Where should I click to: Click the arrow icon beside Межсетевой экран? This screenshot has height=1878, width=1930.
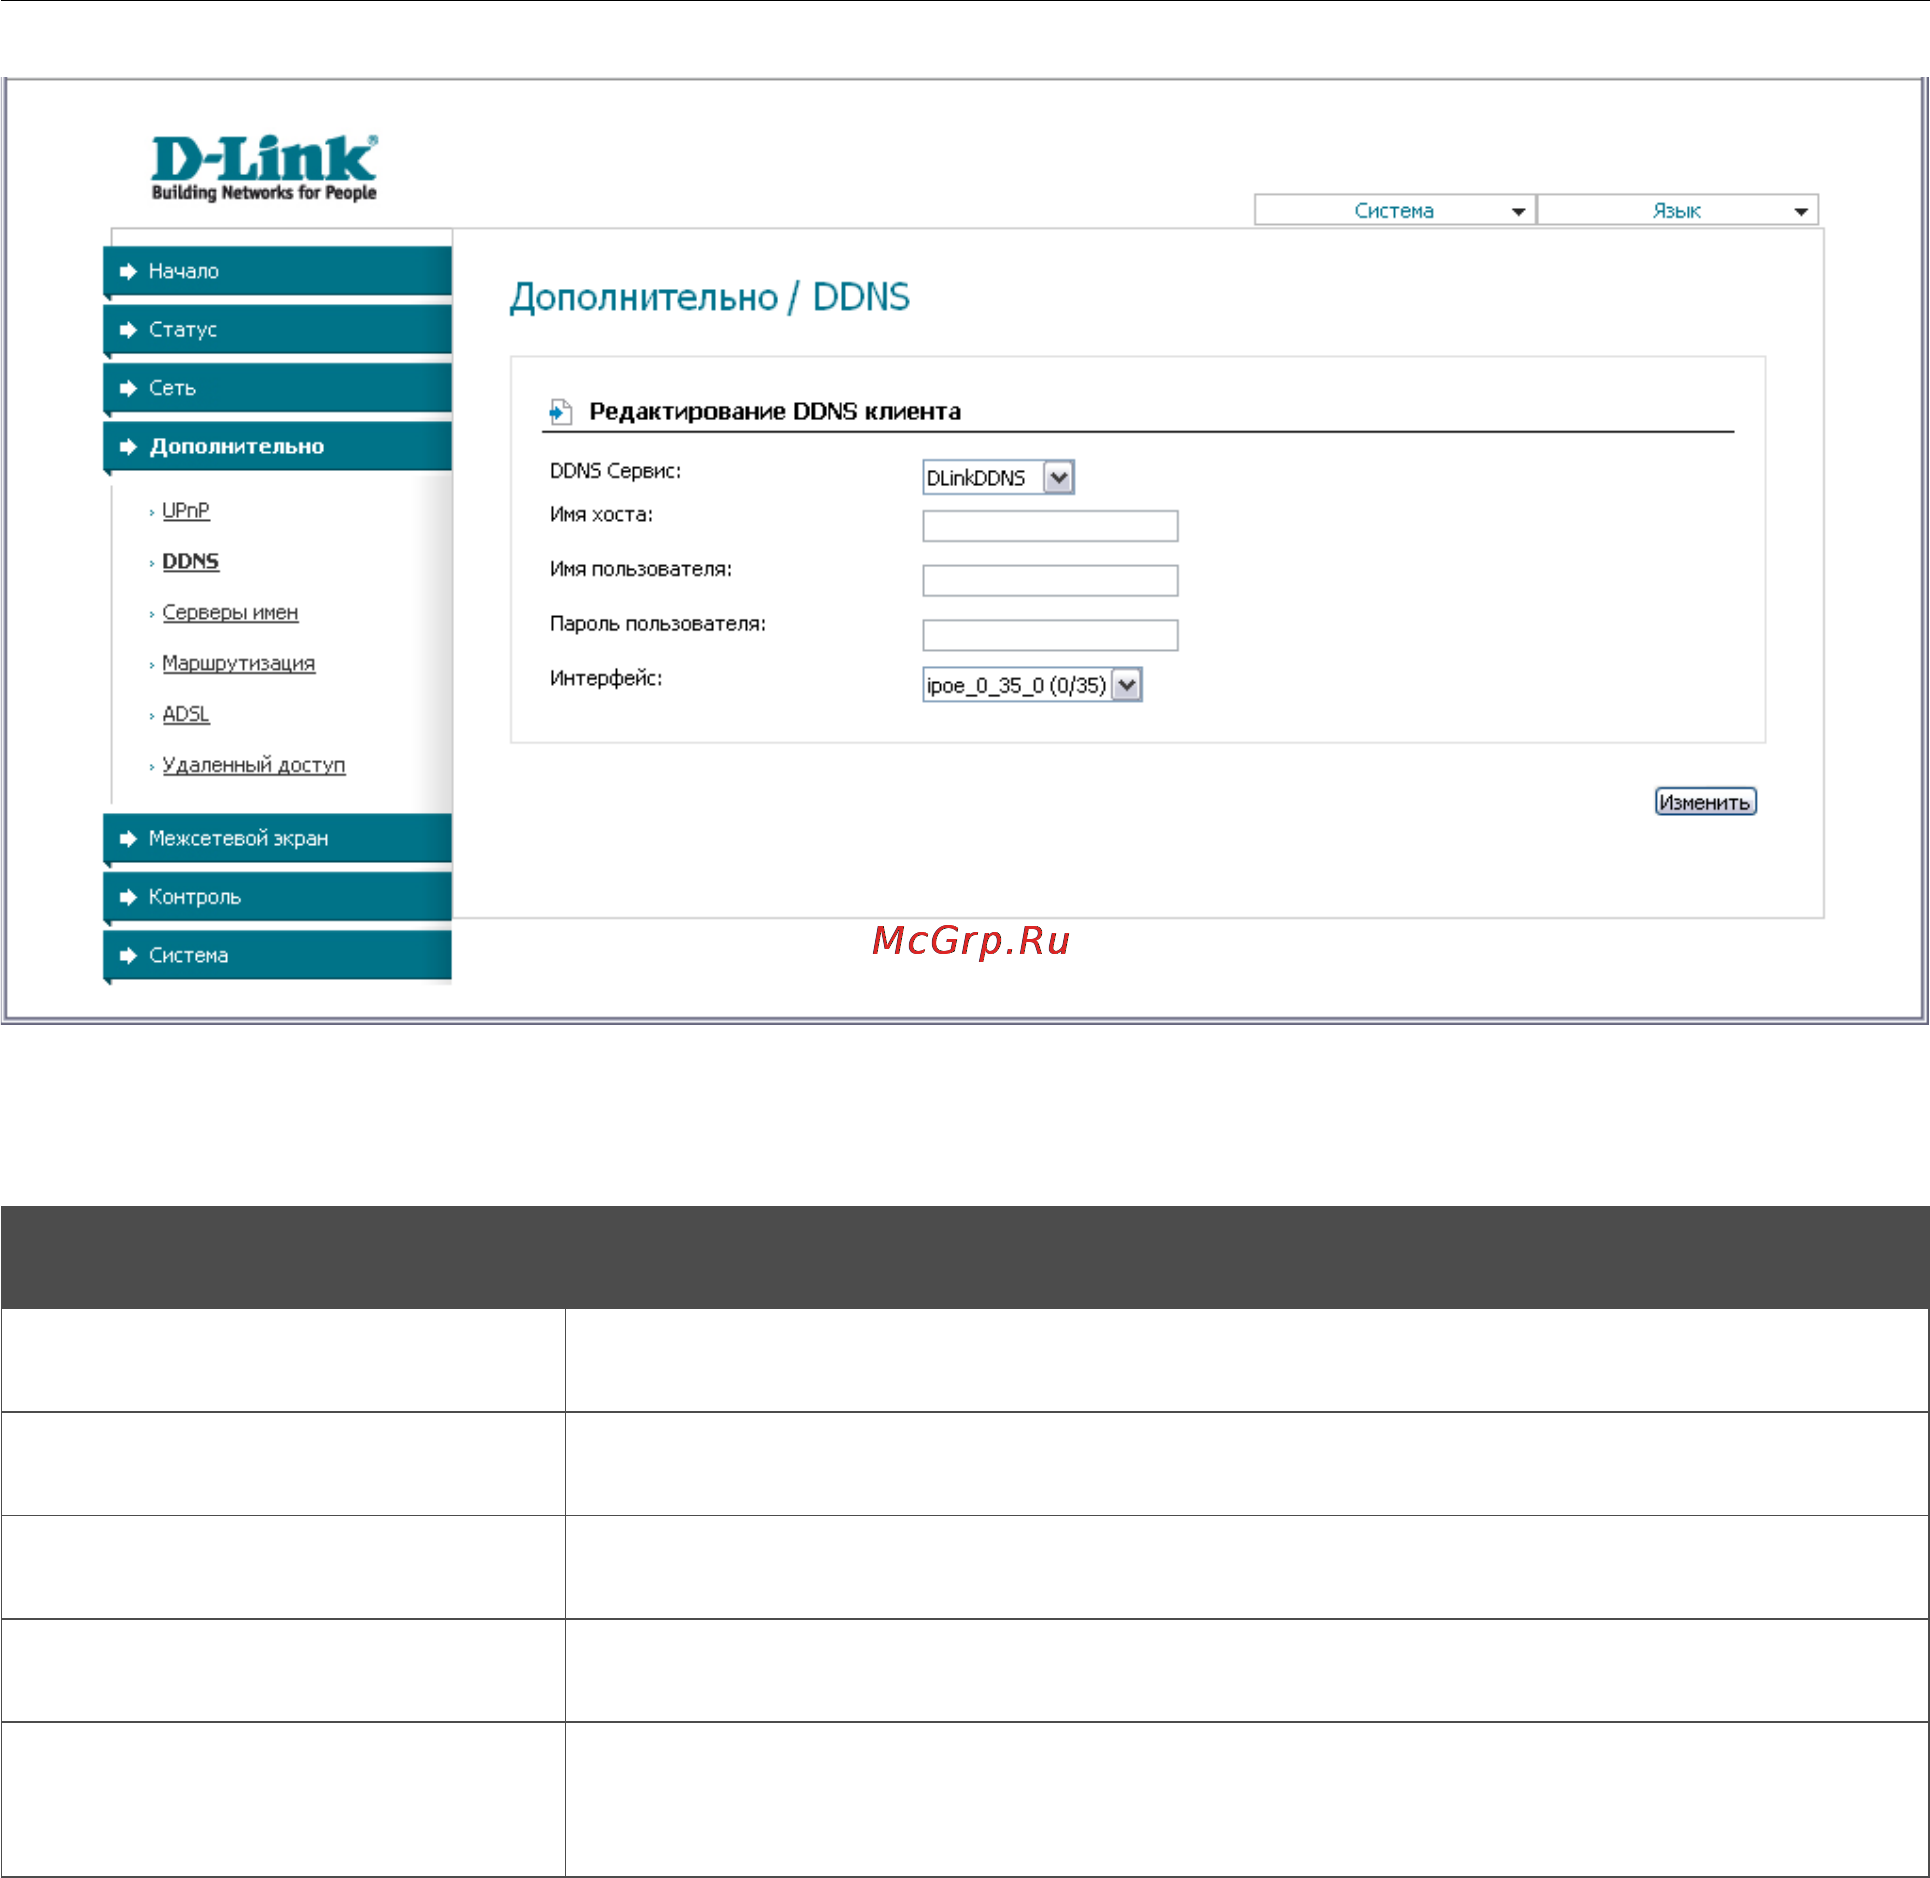coord(128,839)
